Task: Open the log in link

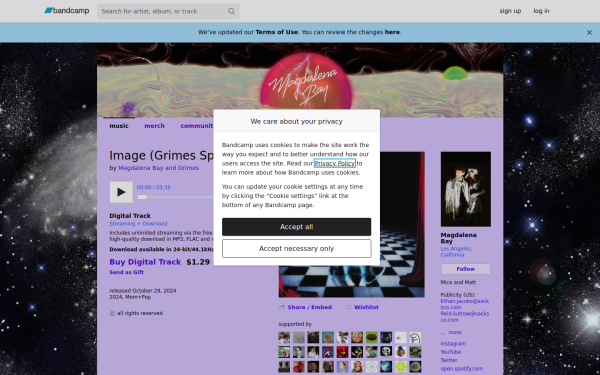Action: point(541,11)
